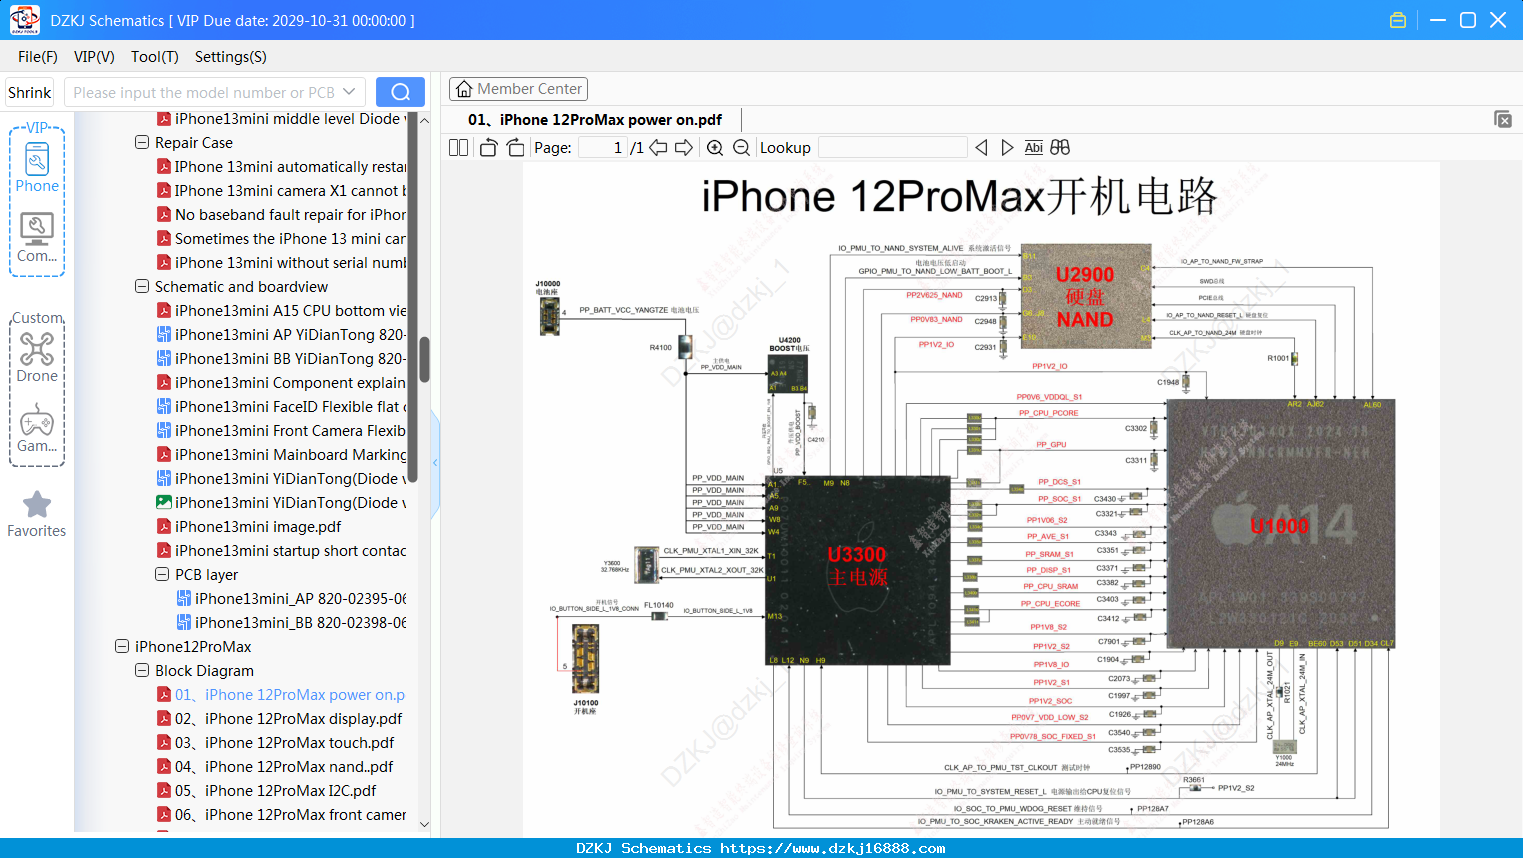This screenshot has width=1523, height=858.
Task: Open the model number dropdown arrow
Action: tap(349, 92)
